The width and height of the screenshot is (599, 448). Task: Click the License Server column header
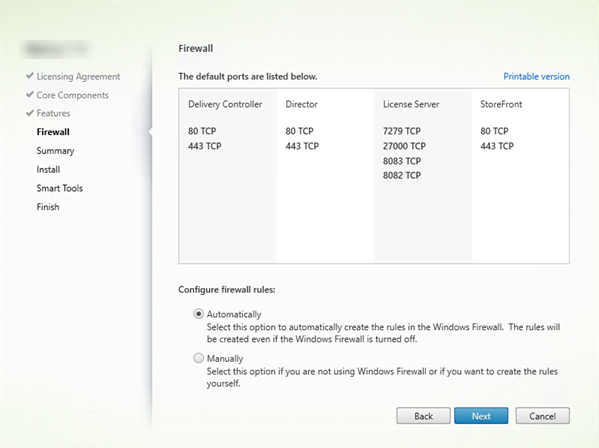pos(411,104)
